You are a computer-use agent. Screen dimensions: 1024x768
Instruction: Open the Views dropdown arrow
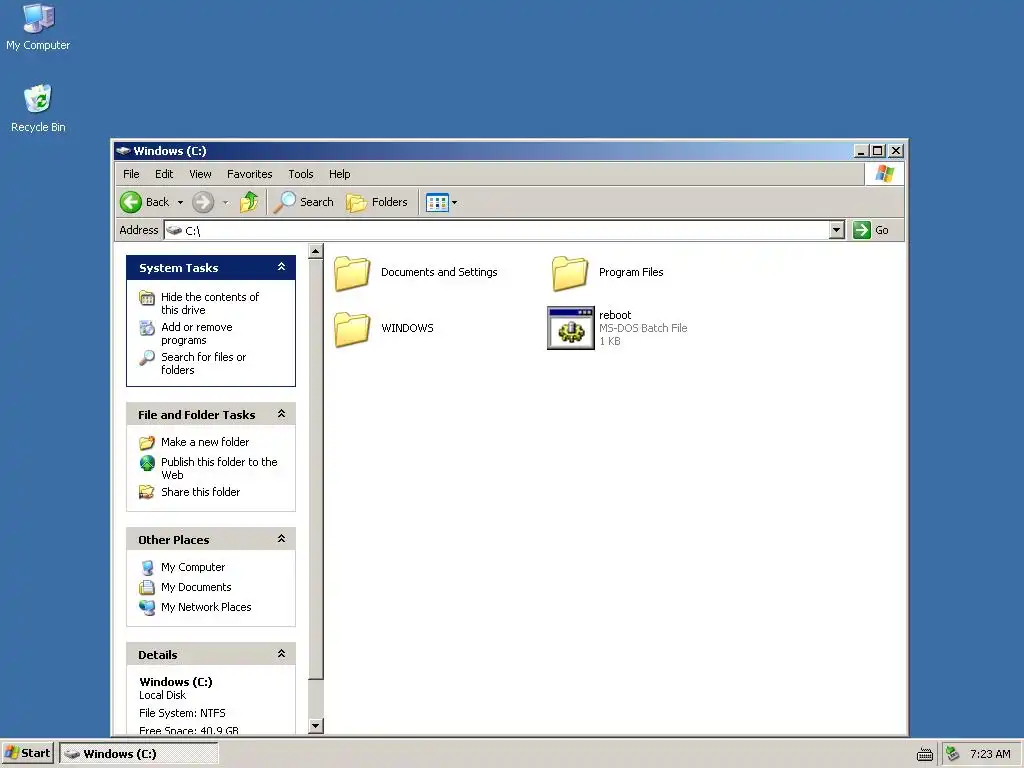click(455, 202)
